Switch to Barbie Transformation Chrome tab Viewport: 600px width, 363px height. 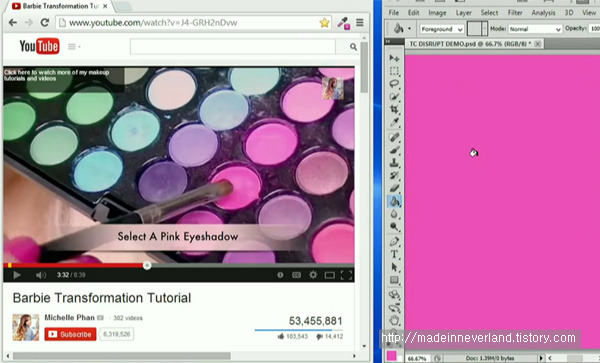coord(59,6)
